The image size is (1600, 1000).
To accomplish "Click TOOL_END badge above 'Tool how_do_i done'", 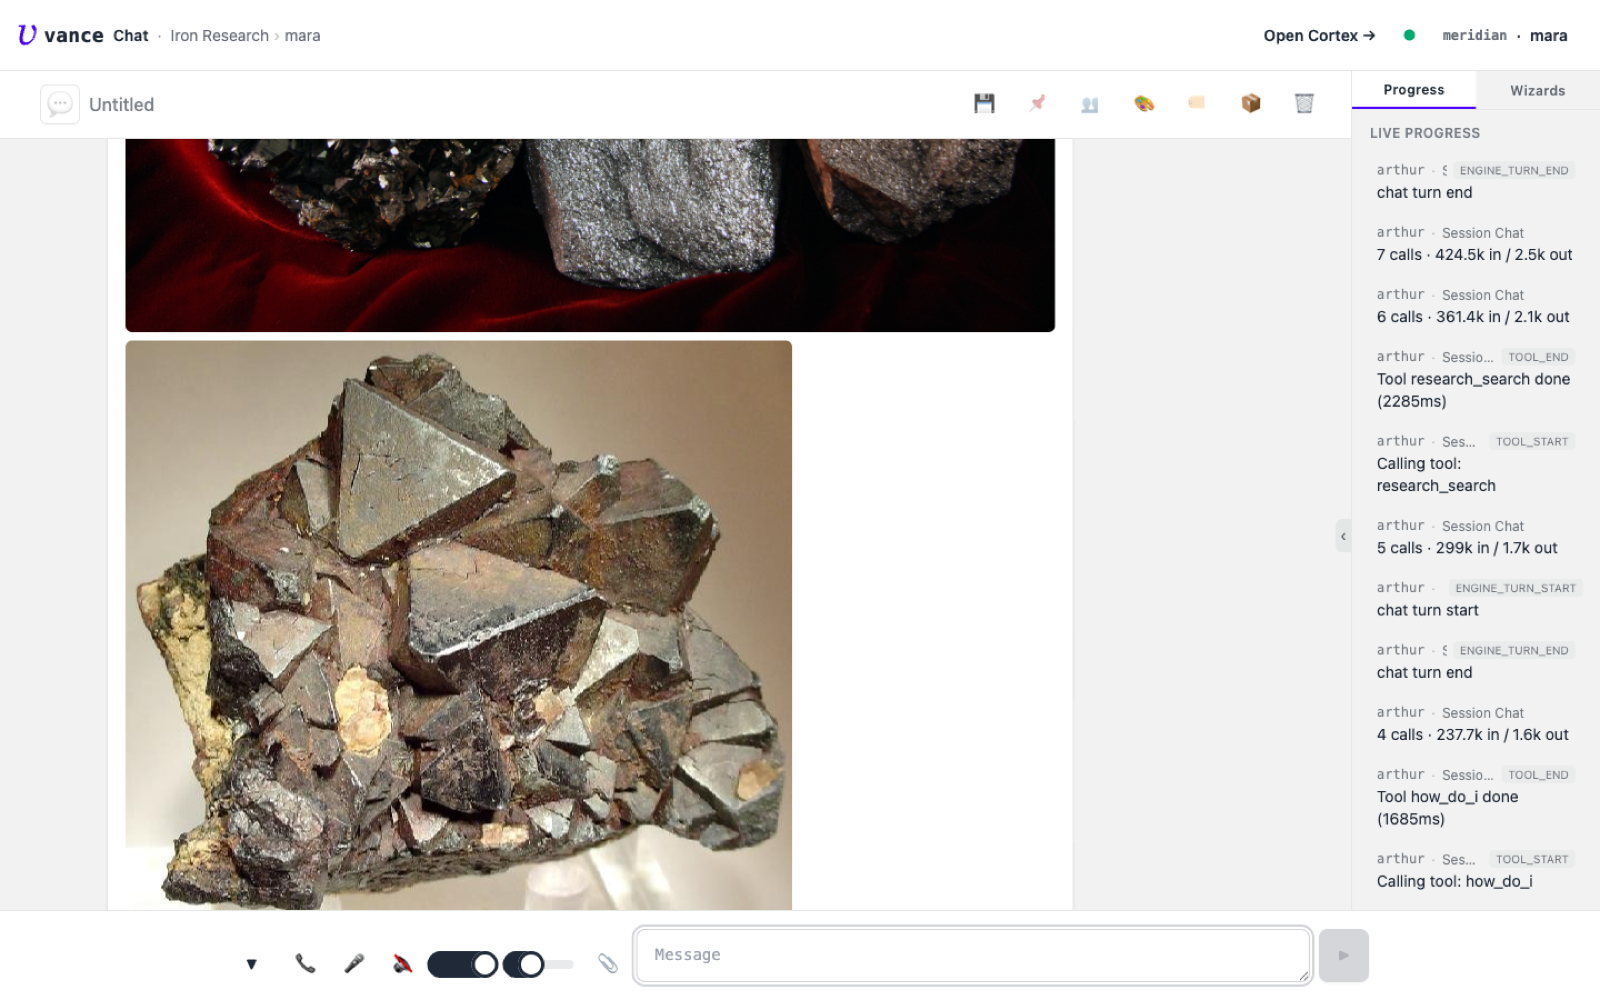I will [1538, 775].
